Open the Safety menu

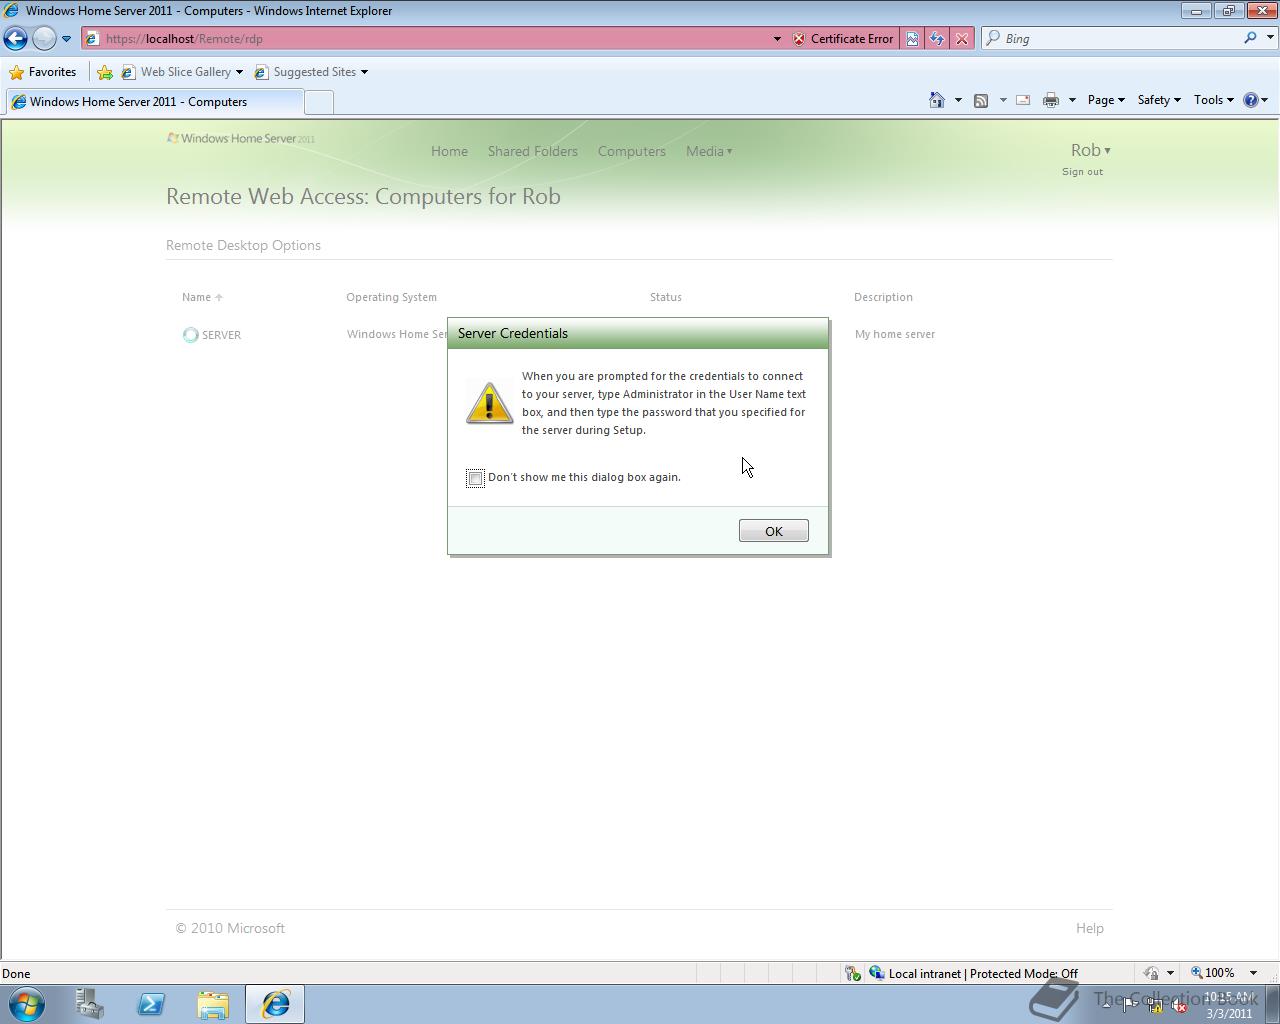[x=1159, y=100]
